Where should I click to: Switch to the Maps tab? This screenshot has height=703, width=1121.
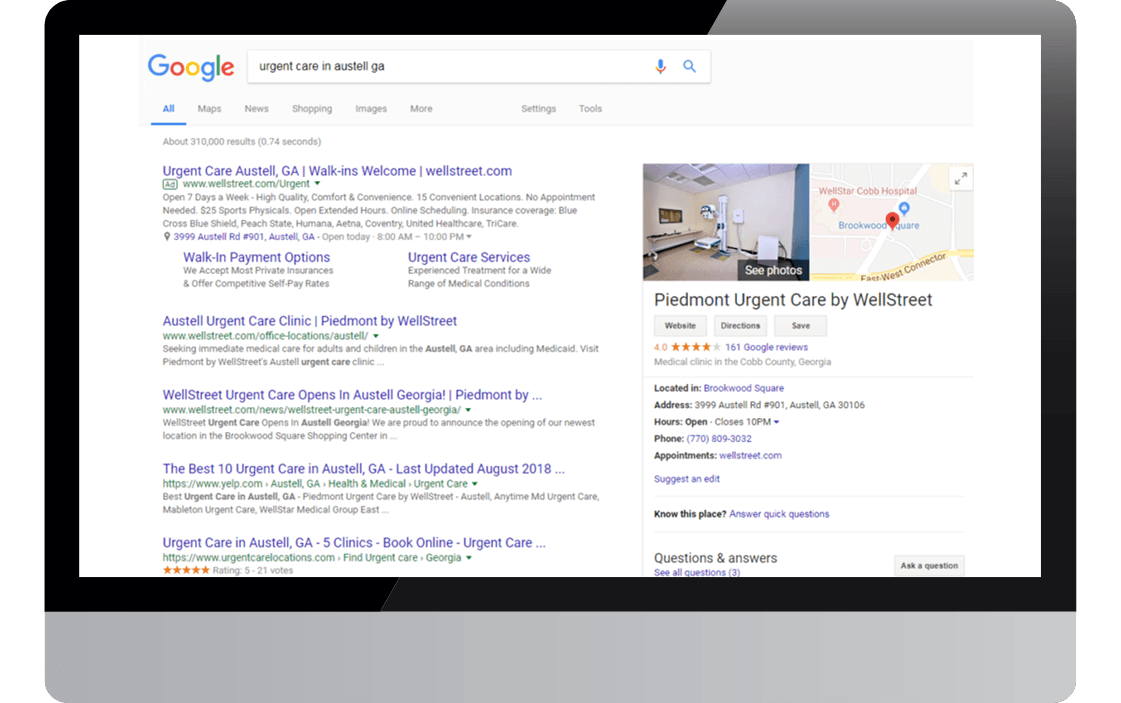209,109
